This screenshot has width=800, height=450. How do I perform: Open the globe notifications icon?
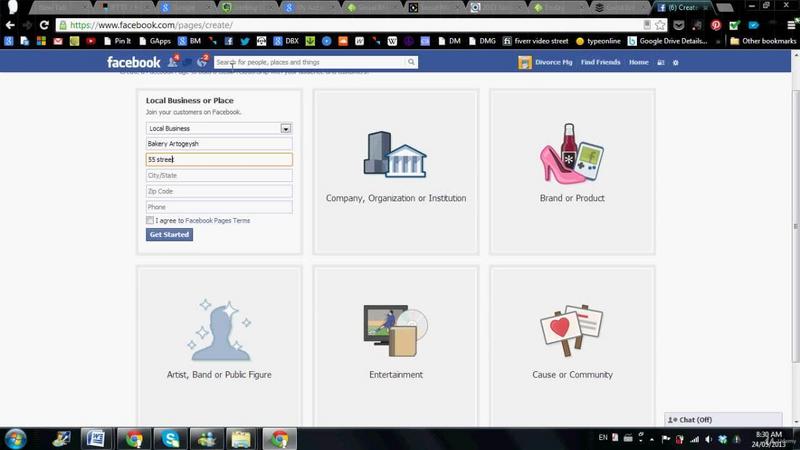202,62
